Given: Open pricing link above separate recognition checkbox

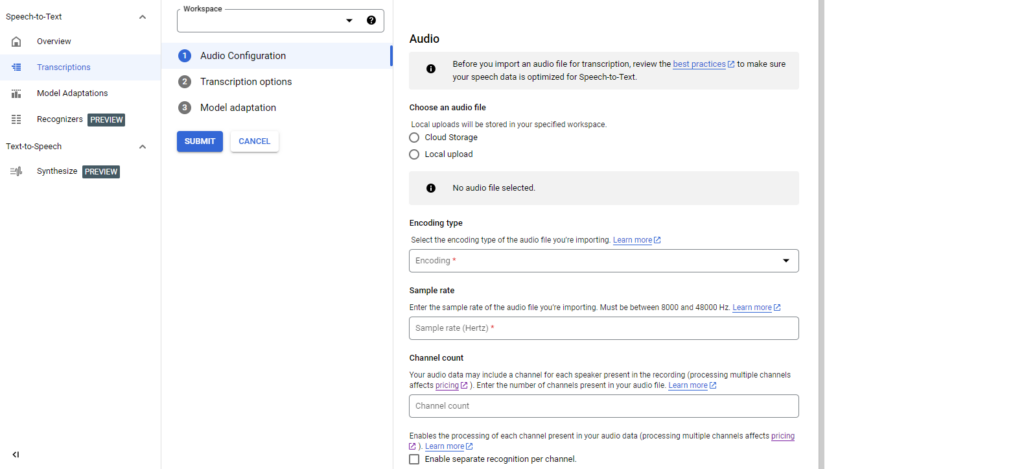Looking at the screenshot, I should pyautogui.click(x=783, y=436).
